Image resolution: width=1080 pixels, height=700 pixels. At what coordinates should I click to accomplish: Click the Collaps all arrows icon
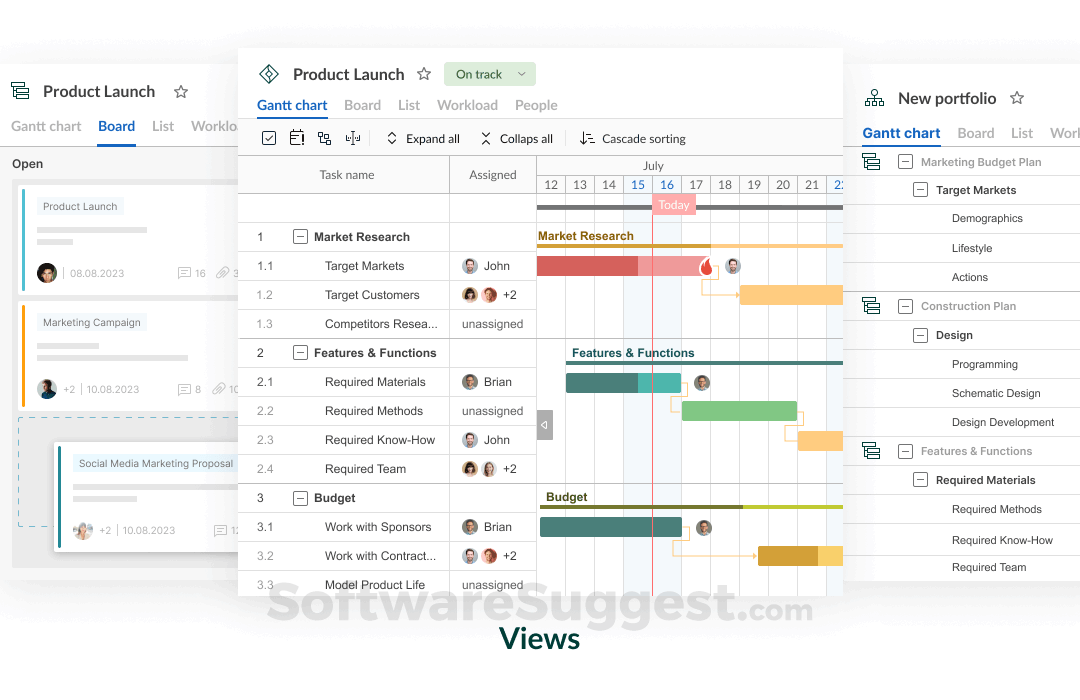pyautogui.click(x=486, y=138)
